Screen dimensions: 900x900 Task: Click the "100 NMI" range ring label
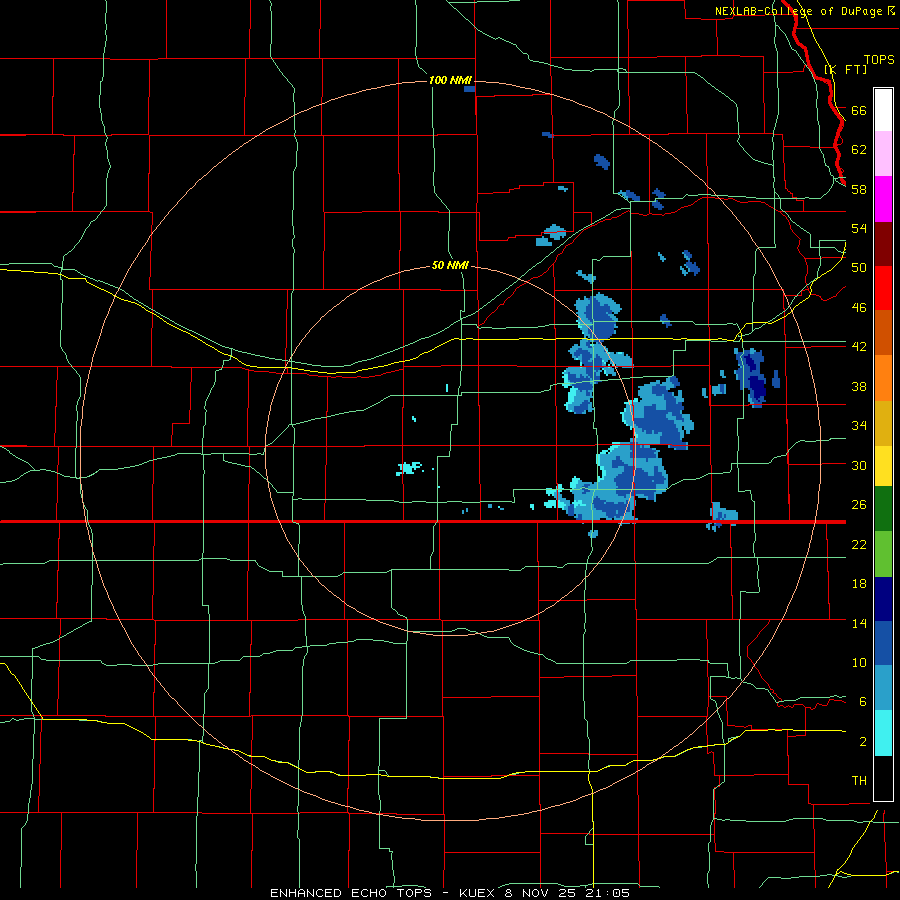[450, 80]
